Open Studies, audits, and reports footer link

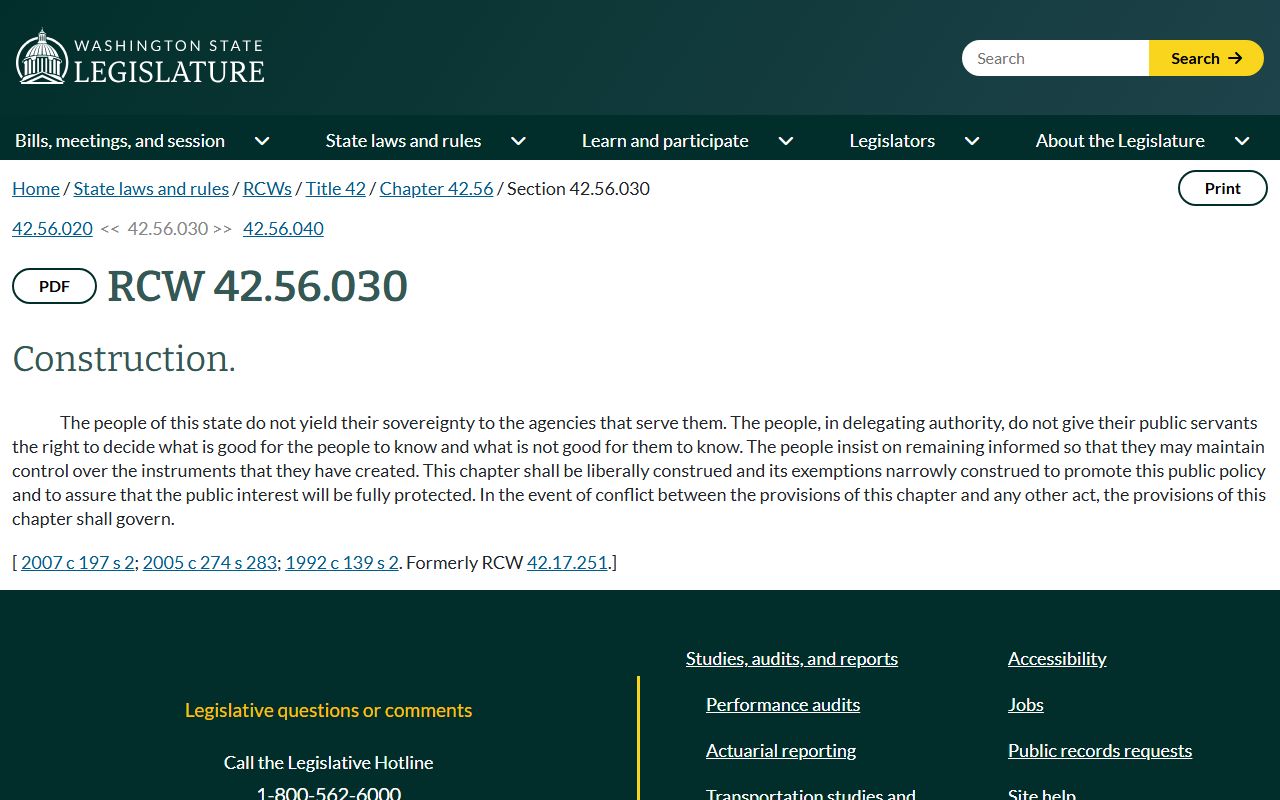pos(792,658)
